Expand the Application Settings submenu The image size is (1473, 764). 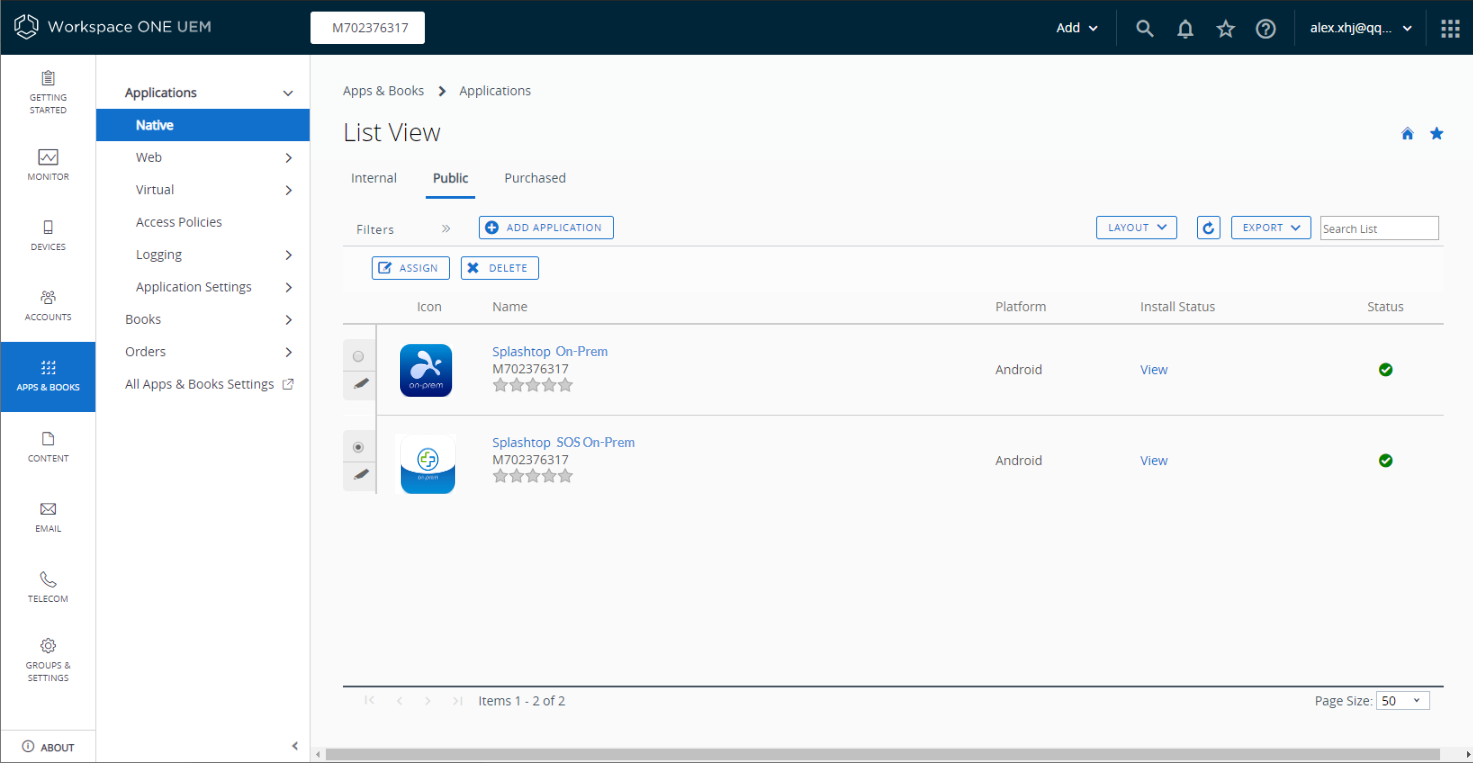(288, 287)
